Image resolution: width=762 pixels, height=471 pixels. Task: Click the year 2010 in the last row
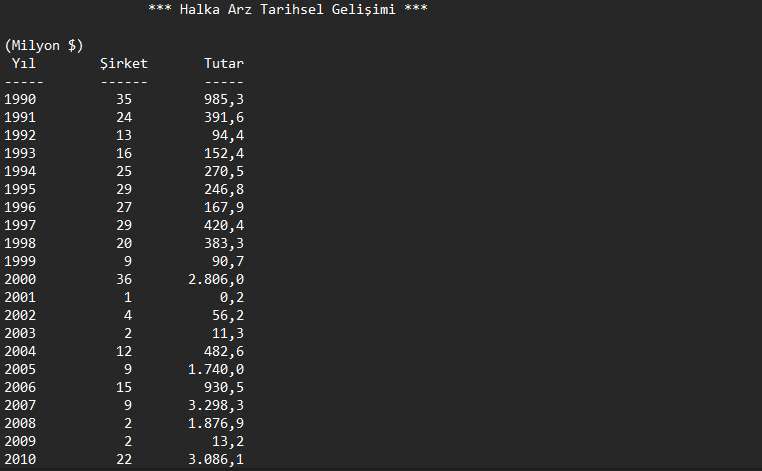click(20, 459)
